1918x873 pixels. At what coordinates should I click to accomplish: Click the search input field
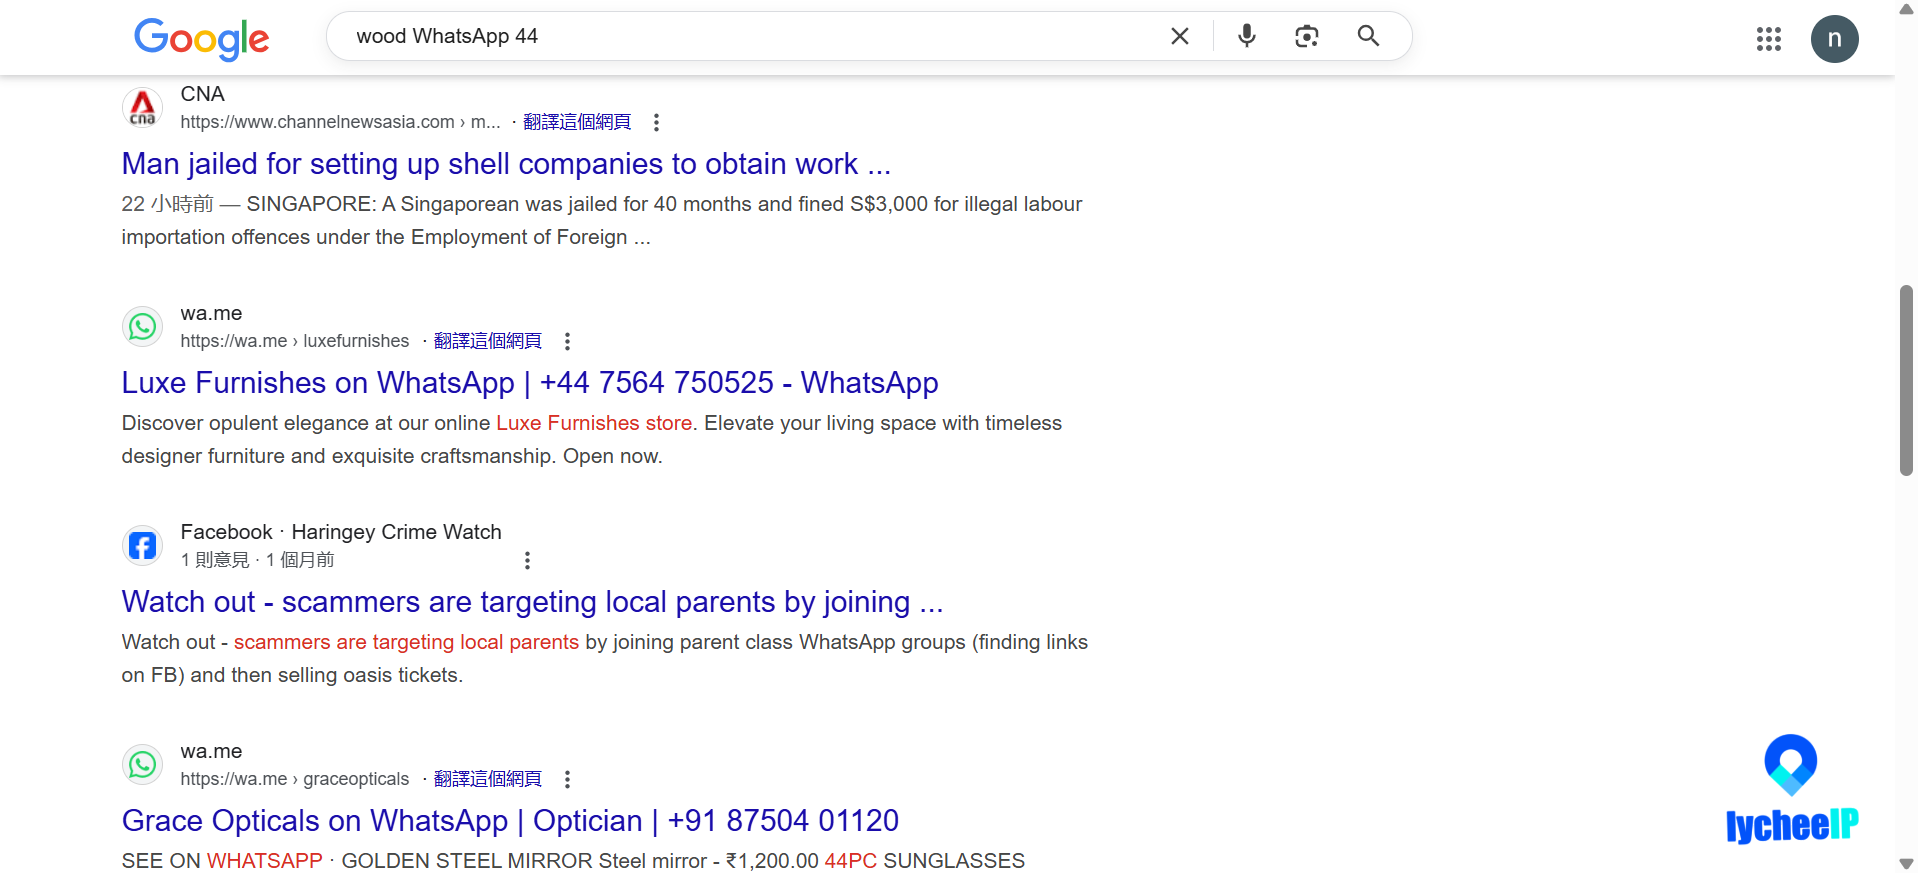click(750, 36)
